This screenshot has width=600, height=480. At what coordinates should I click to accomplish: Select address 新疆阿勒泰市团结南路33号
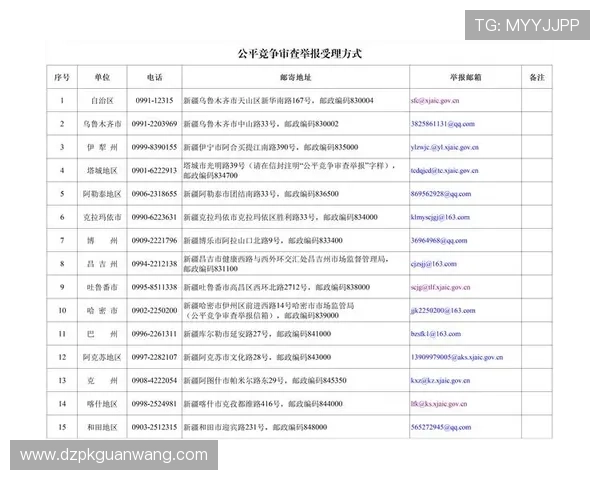pos(230,194)
